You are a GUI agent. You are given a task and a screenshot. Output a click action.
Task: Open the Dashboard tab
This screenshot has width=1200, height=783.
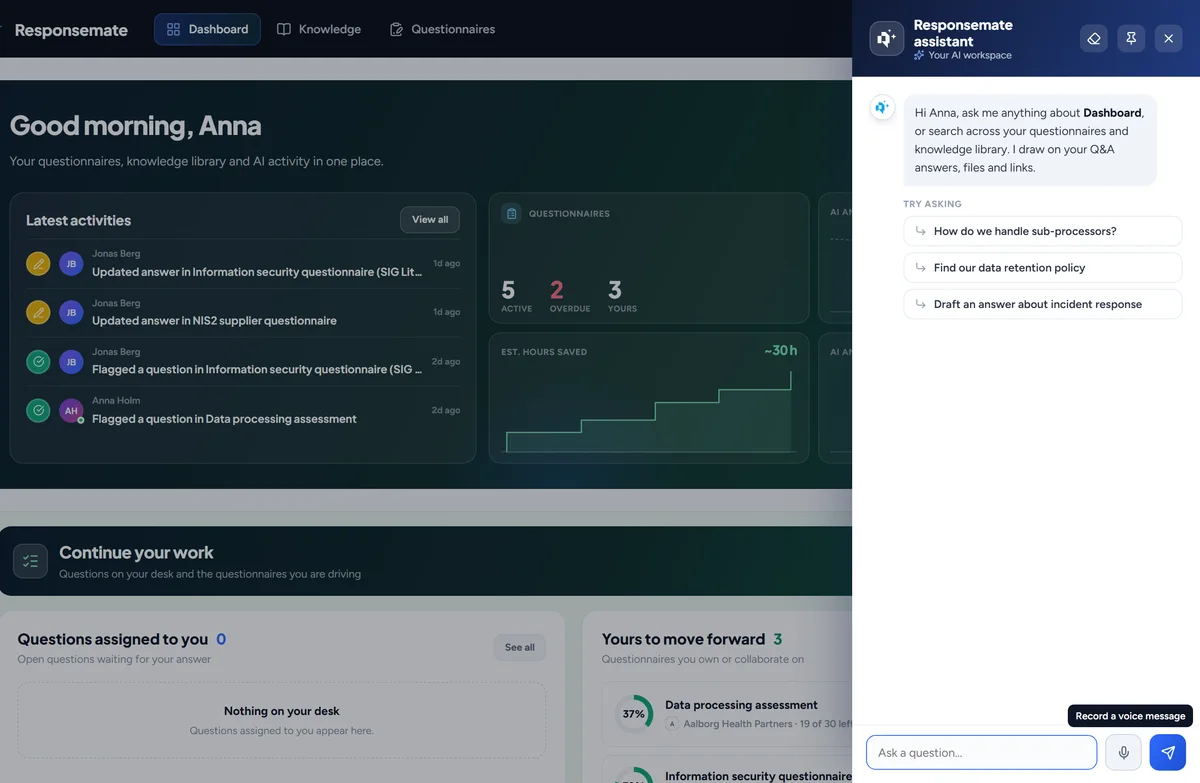click(207, 29)
